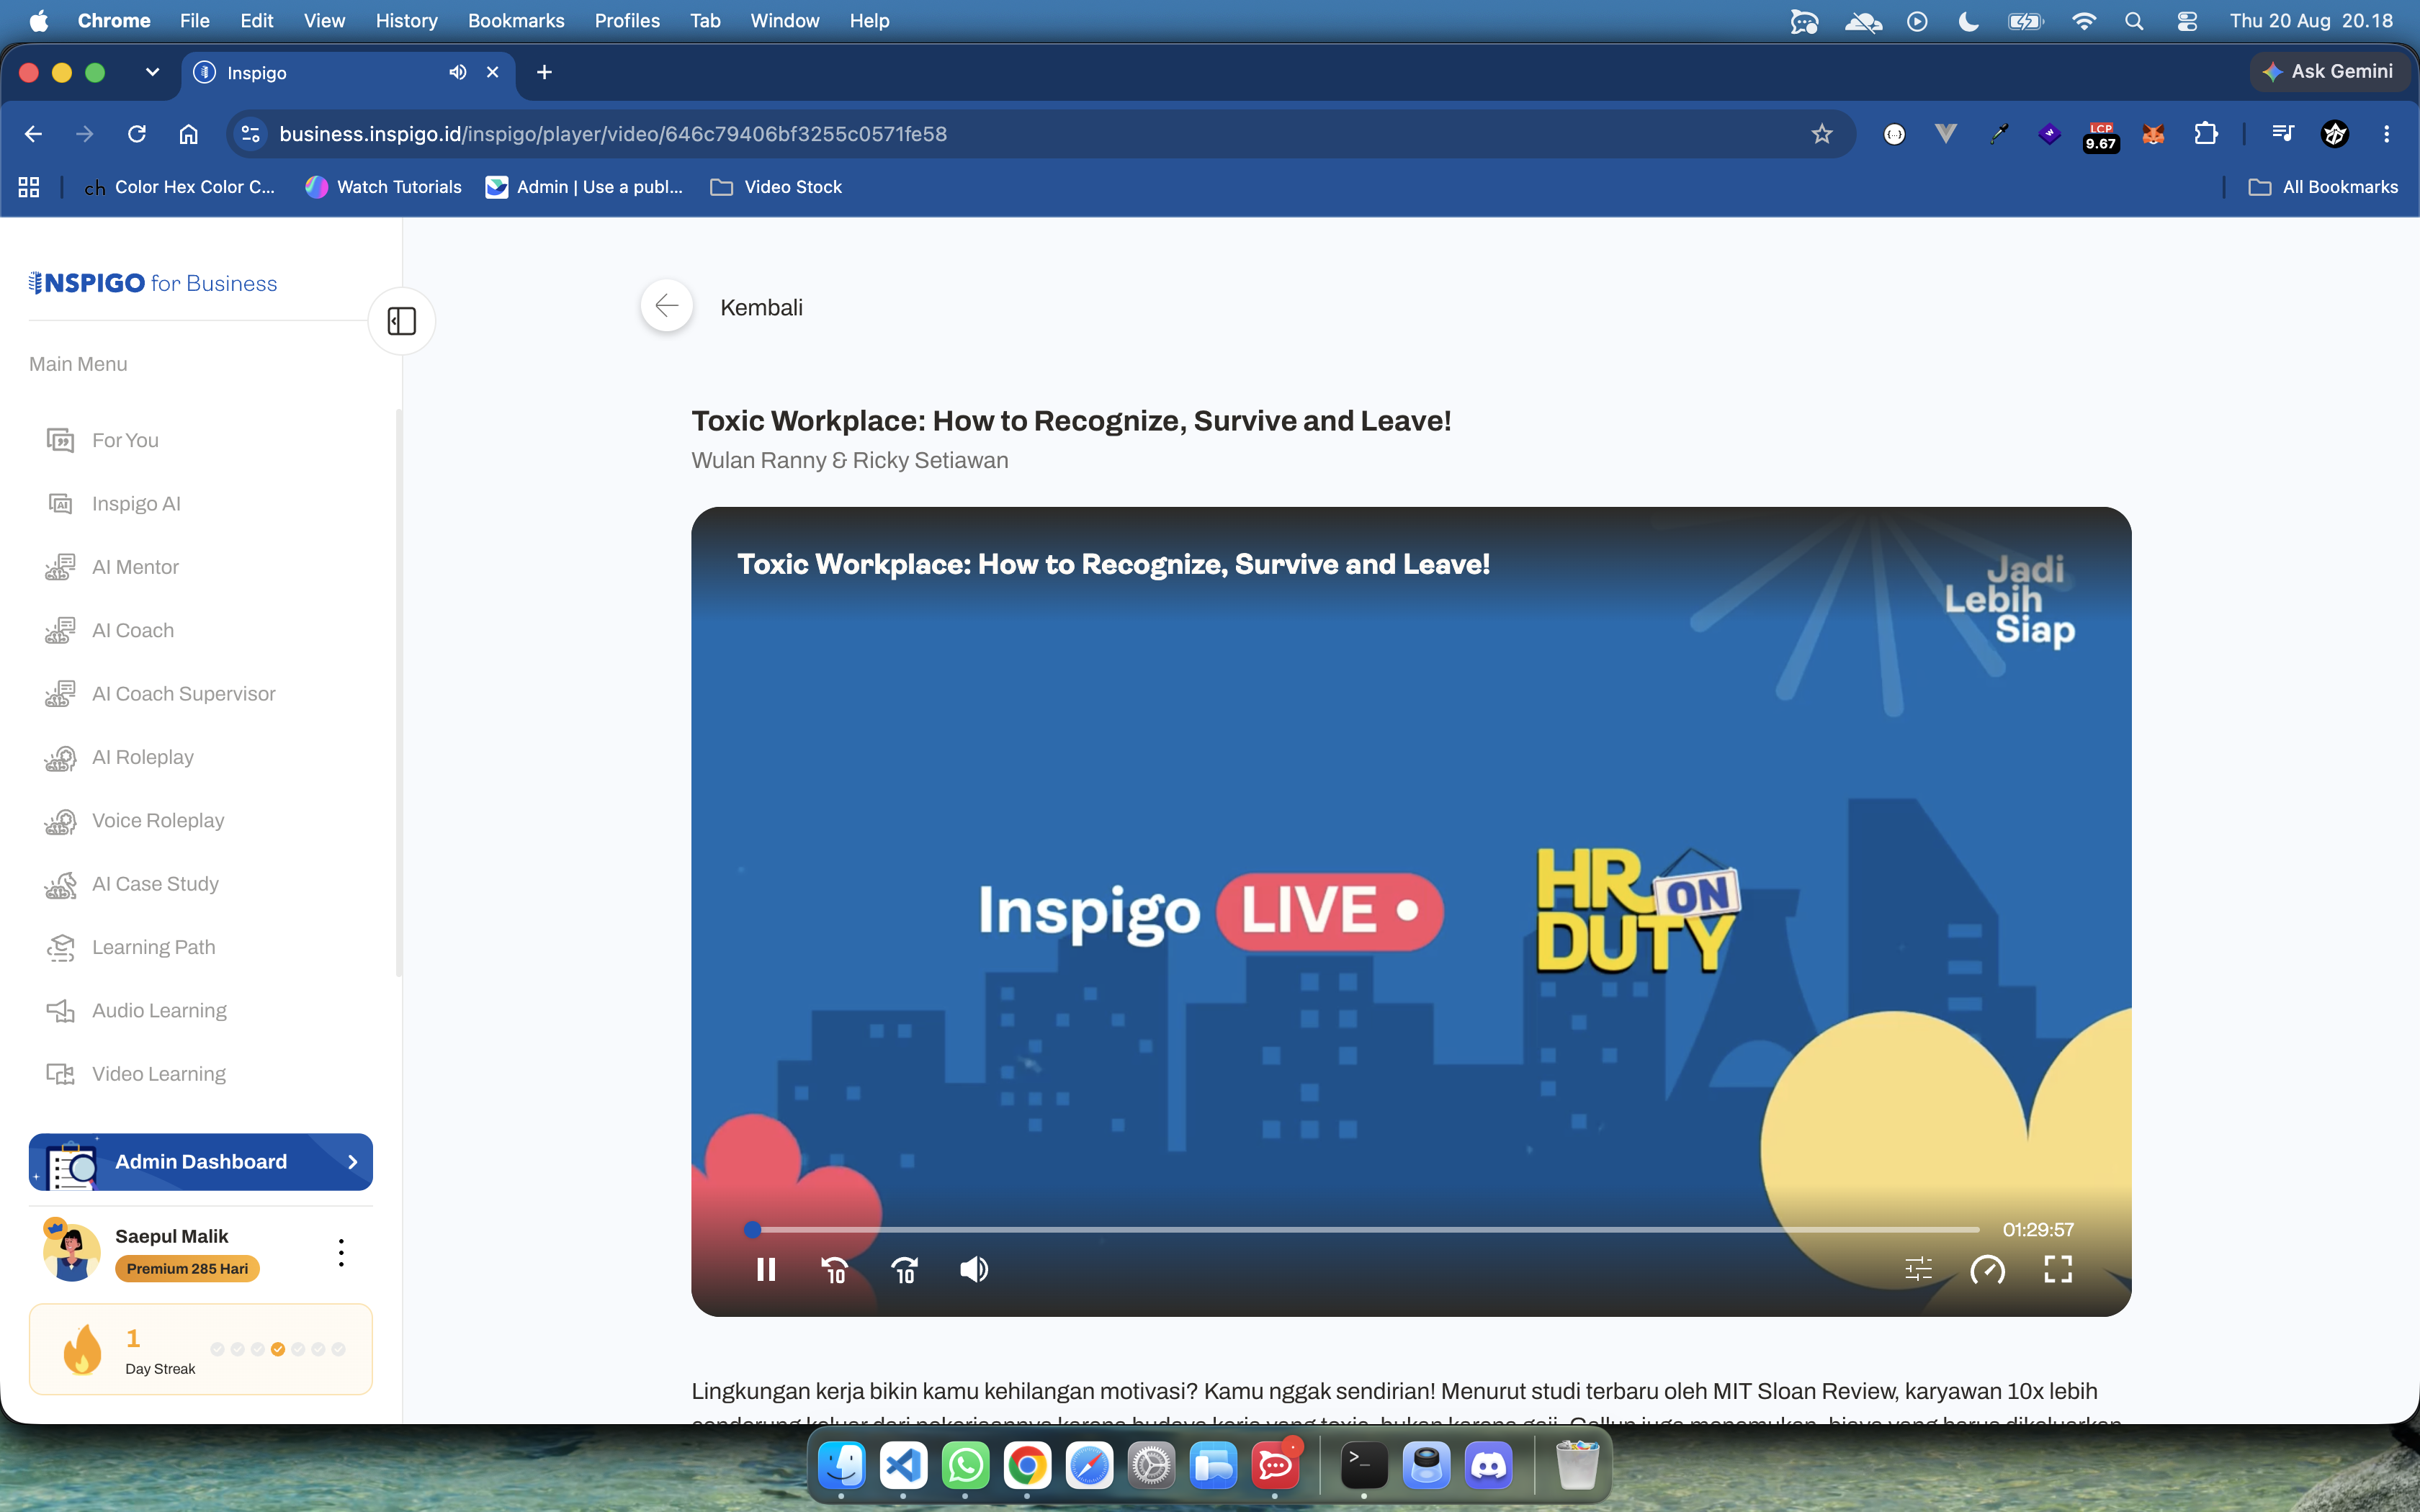Viewport: 2420px width, 1512px height.
Task: Go to Chrome home page
Action: pos(188,133)
